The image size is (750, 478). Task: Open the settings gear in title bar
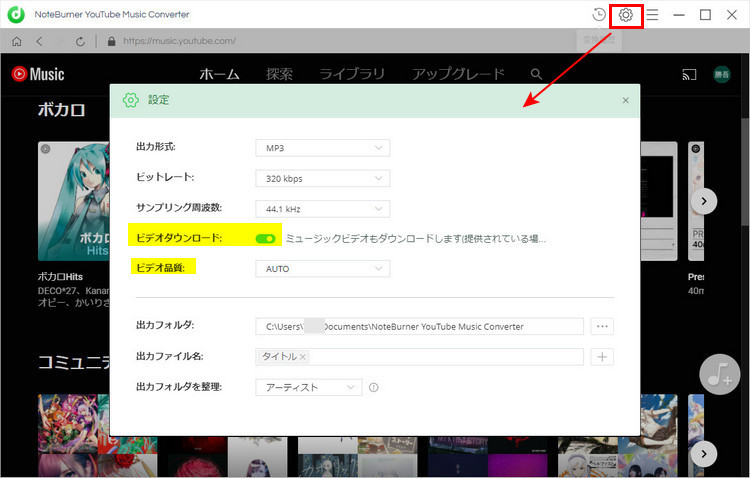[626, 15]
